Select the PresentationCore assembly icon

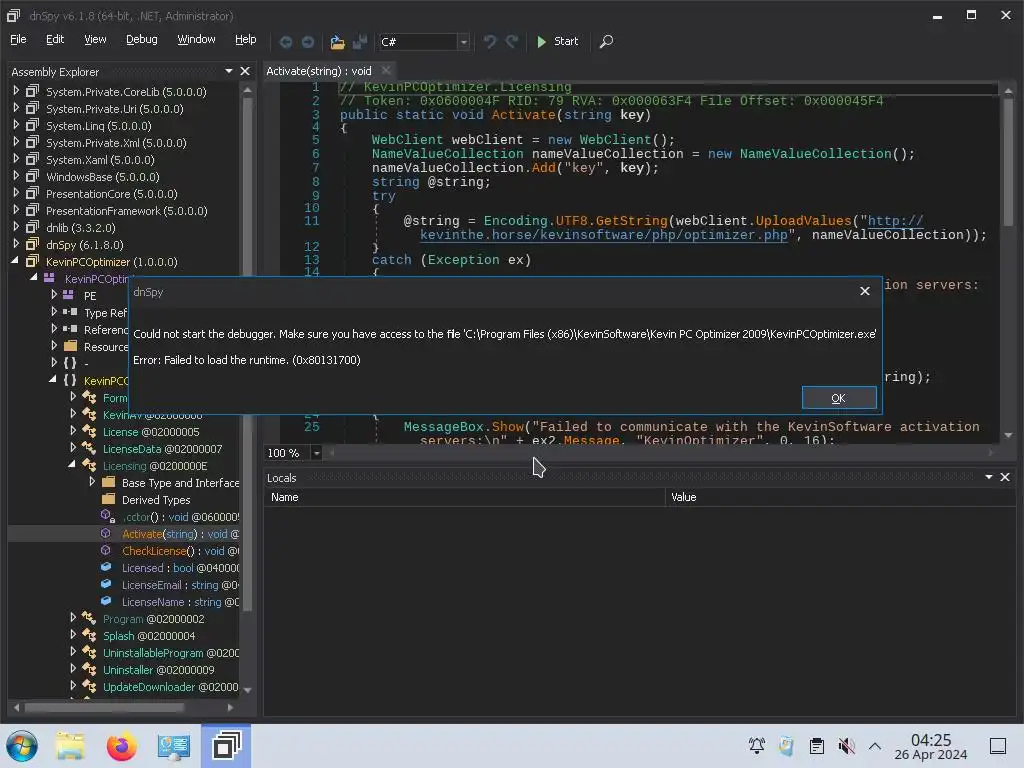(x=32, y=193)
